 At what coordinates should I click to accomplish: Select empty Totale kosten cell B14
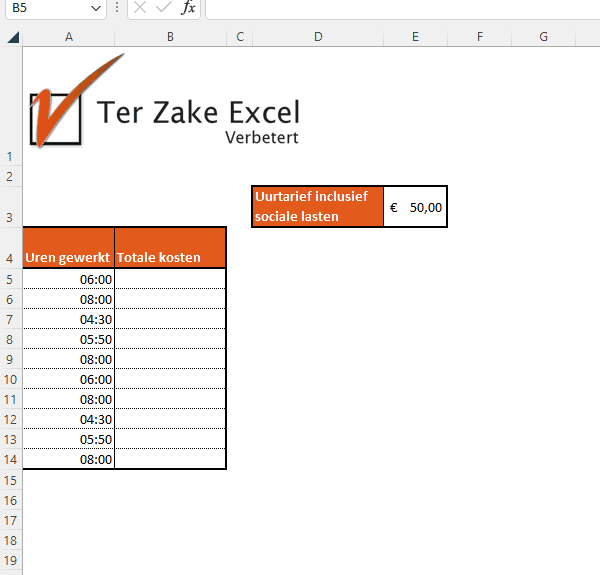(x=170, y=459)
